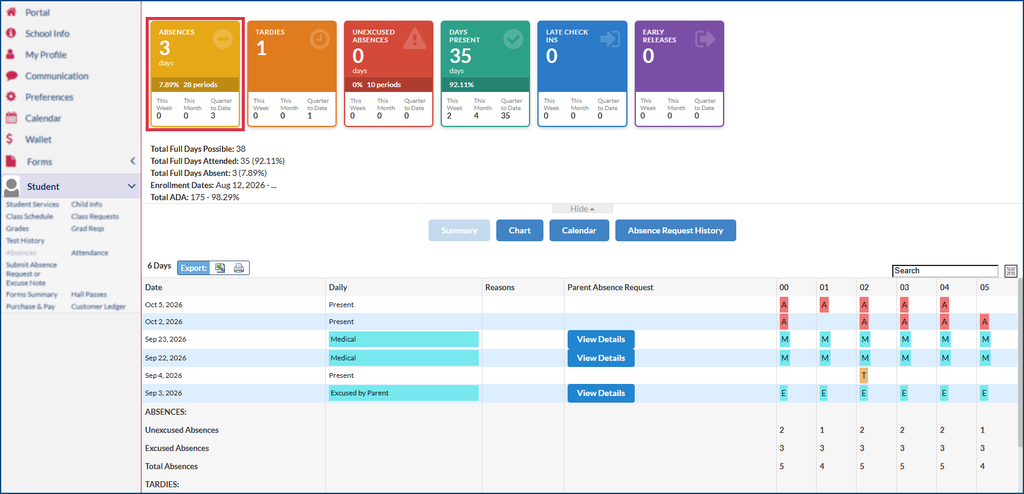Open the Wallet dollar icon

pyautogui.click(x=10, y=139)
